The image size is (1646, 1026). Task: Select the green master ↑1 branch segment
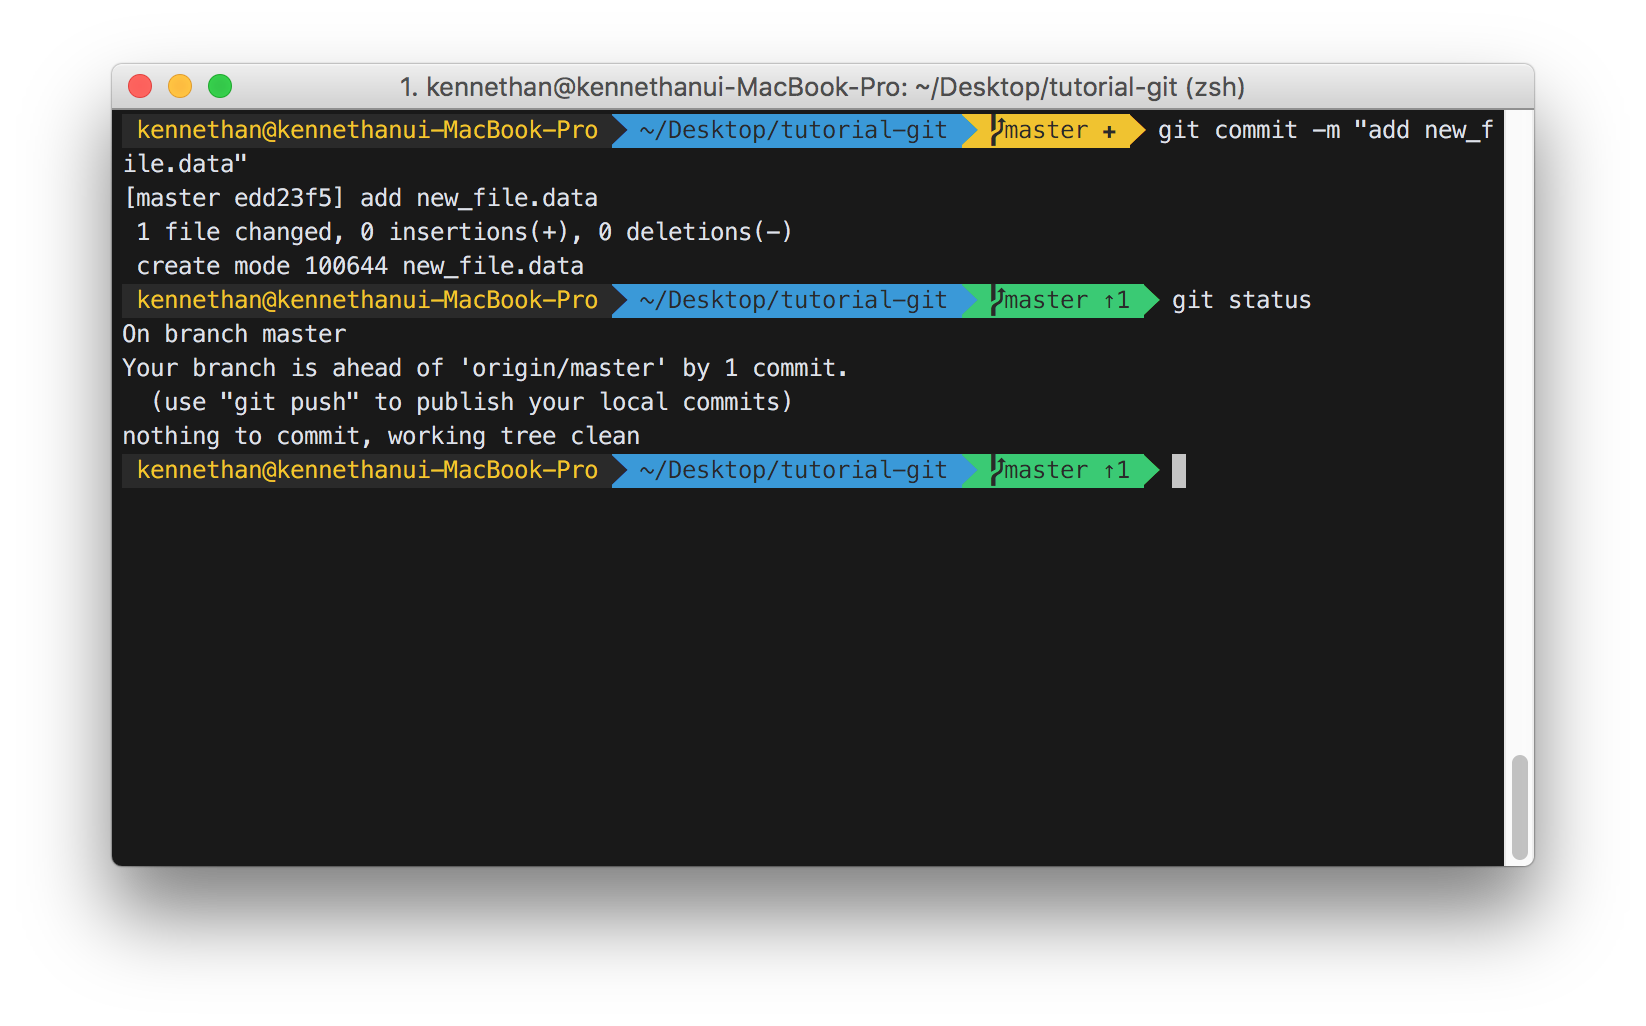click(1060, 300)
